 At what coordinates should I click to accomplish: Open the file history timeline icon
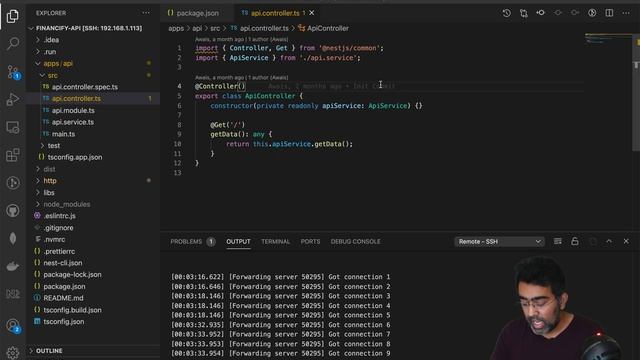click(x=507, y=13)
